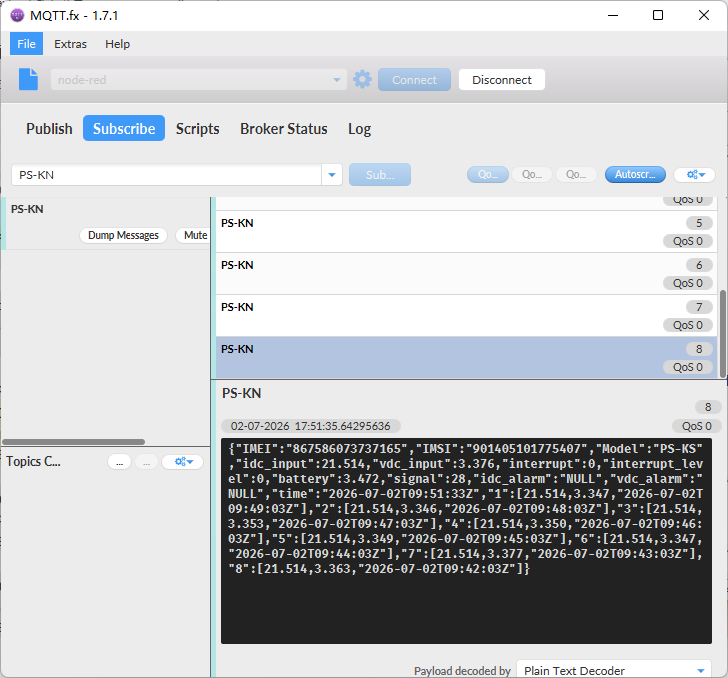Click the subscriptions horizontal scrollbar

point(73,442)
